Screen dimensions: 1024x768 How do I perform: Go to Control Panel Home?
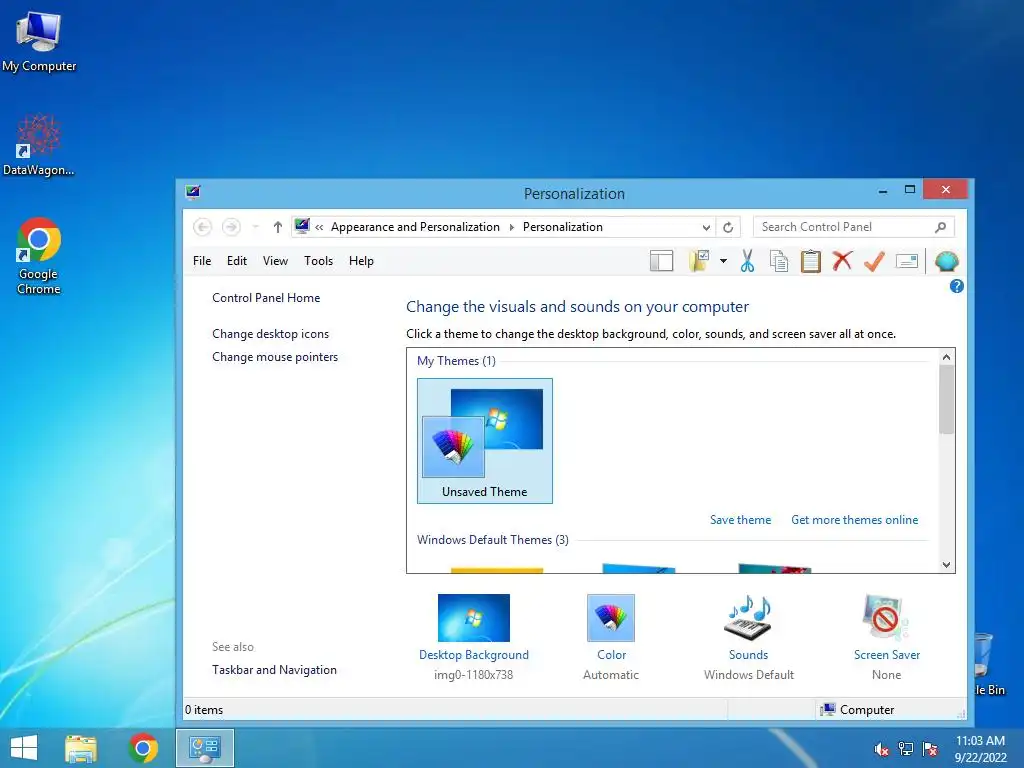(266, 298)
